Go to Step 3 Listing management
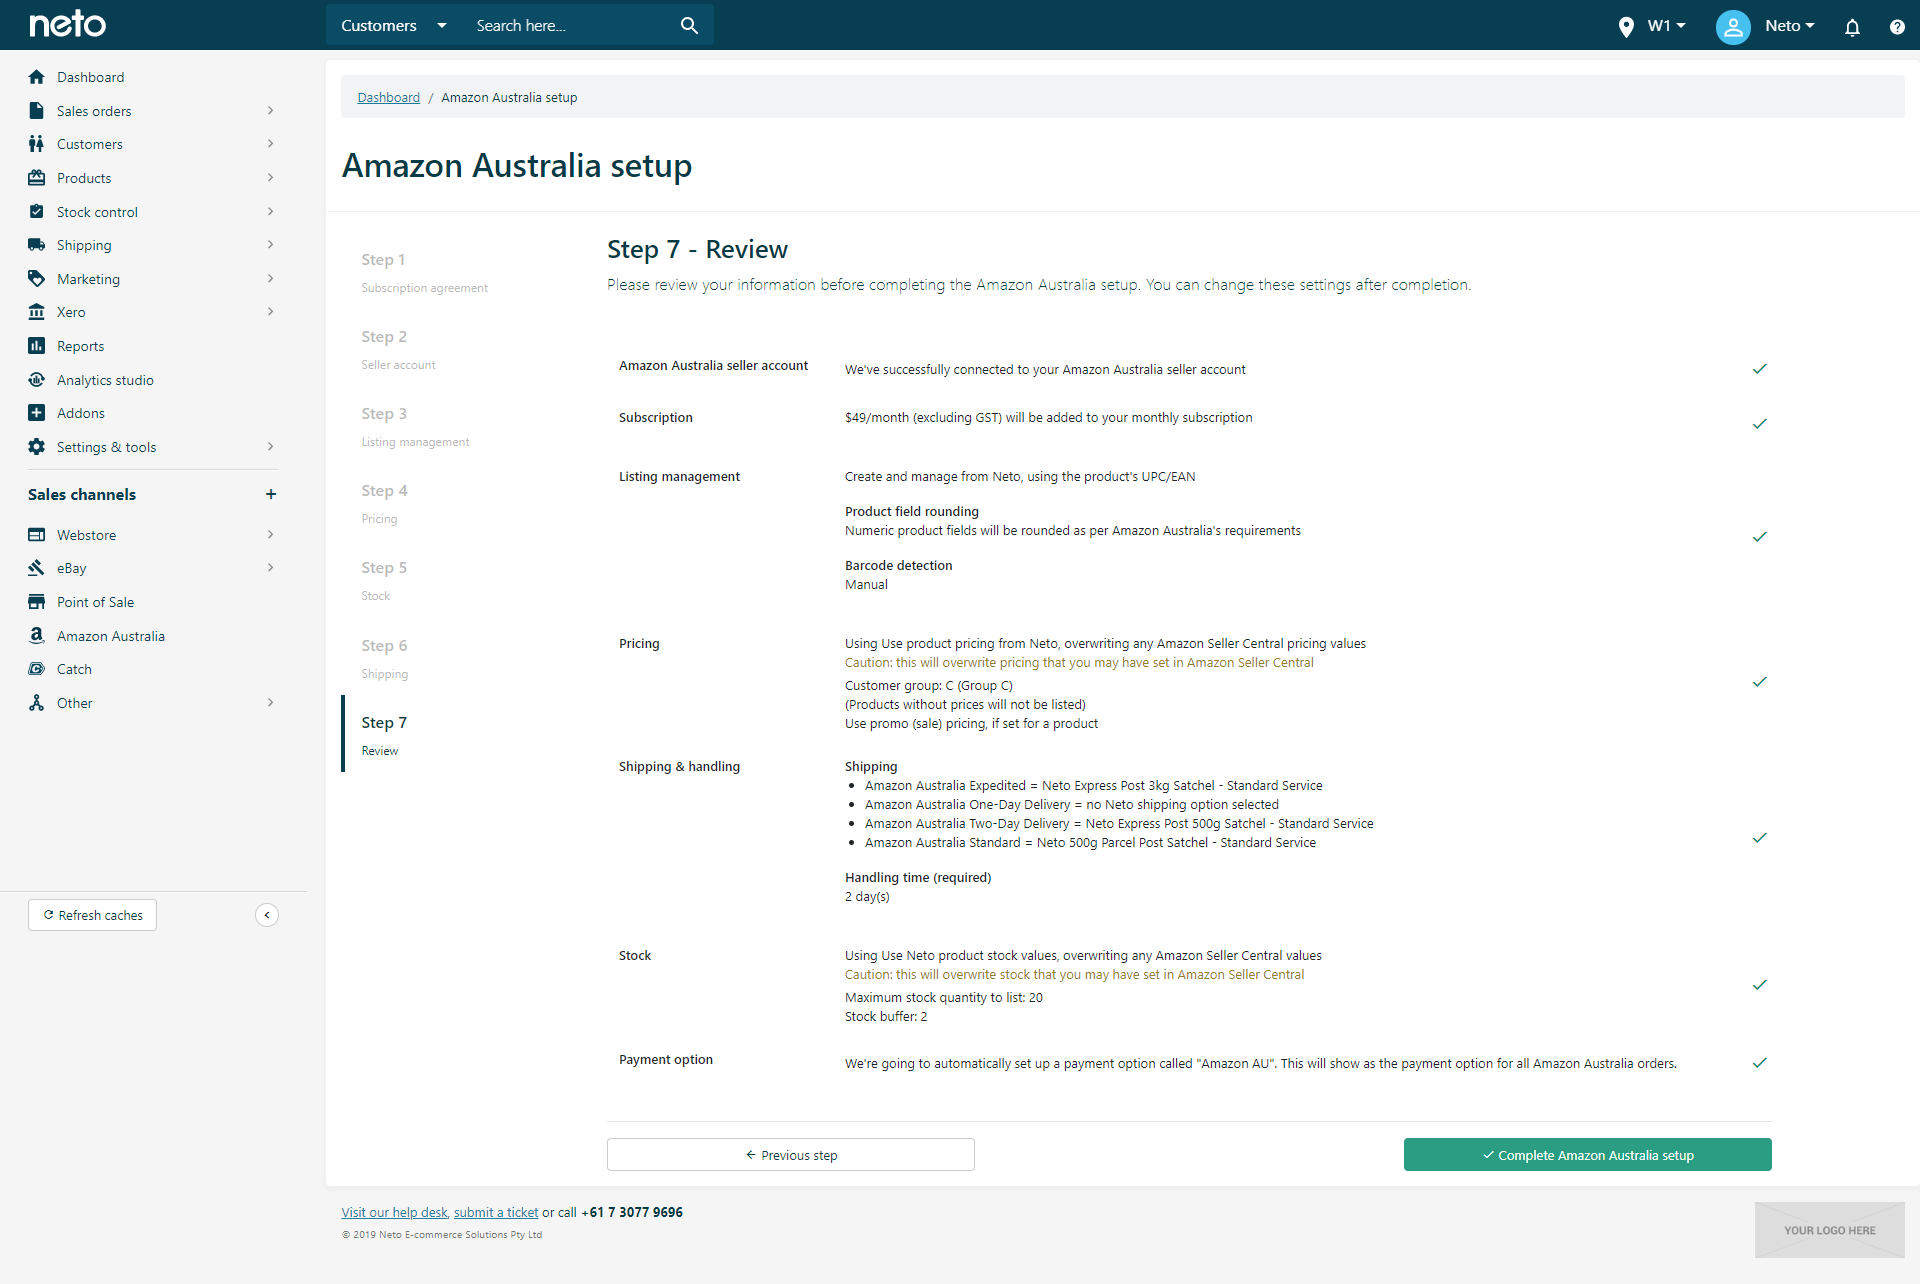This screenshot has height=1284, width=1920. point(415,426)
